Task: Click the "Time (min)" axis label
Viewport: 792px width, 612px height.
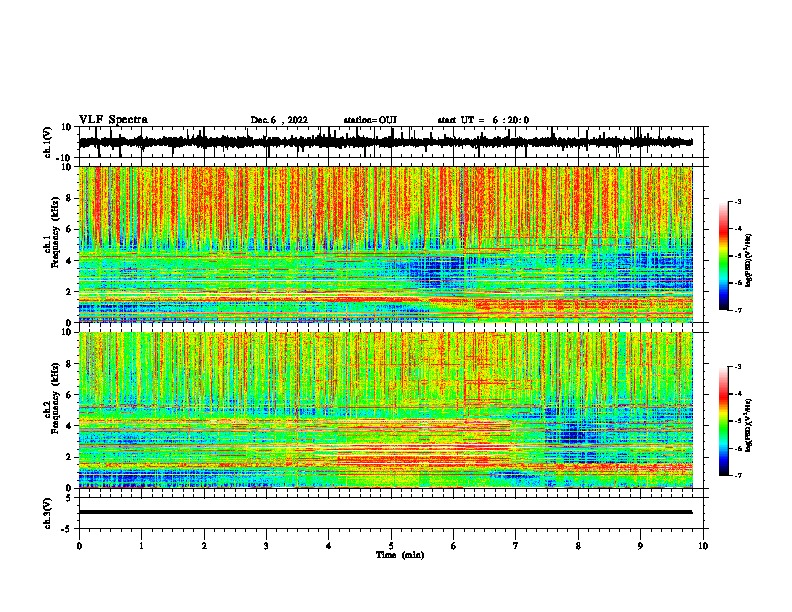Action: click(x=400, y=555)
